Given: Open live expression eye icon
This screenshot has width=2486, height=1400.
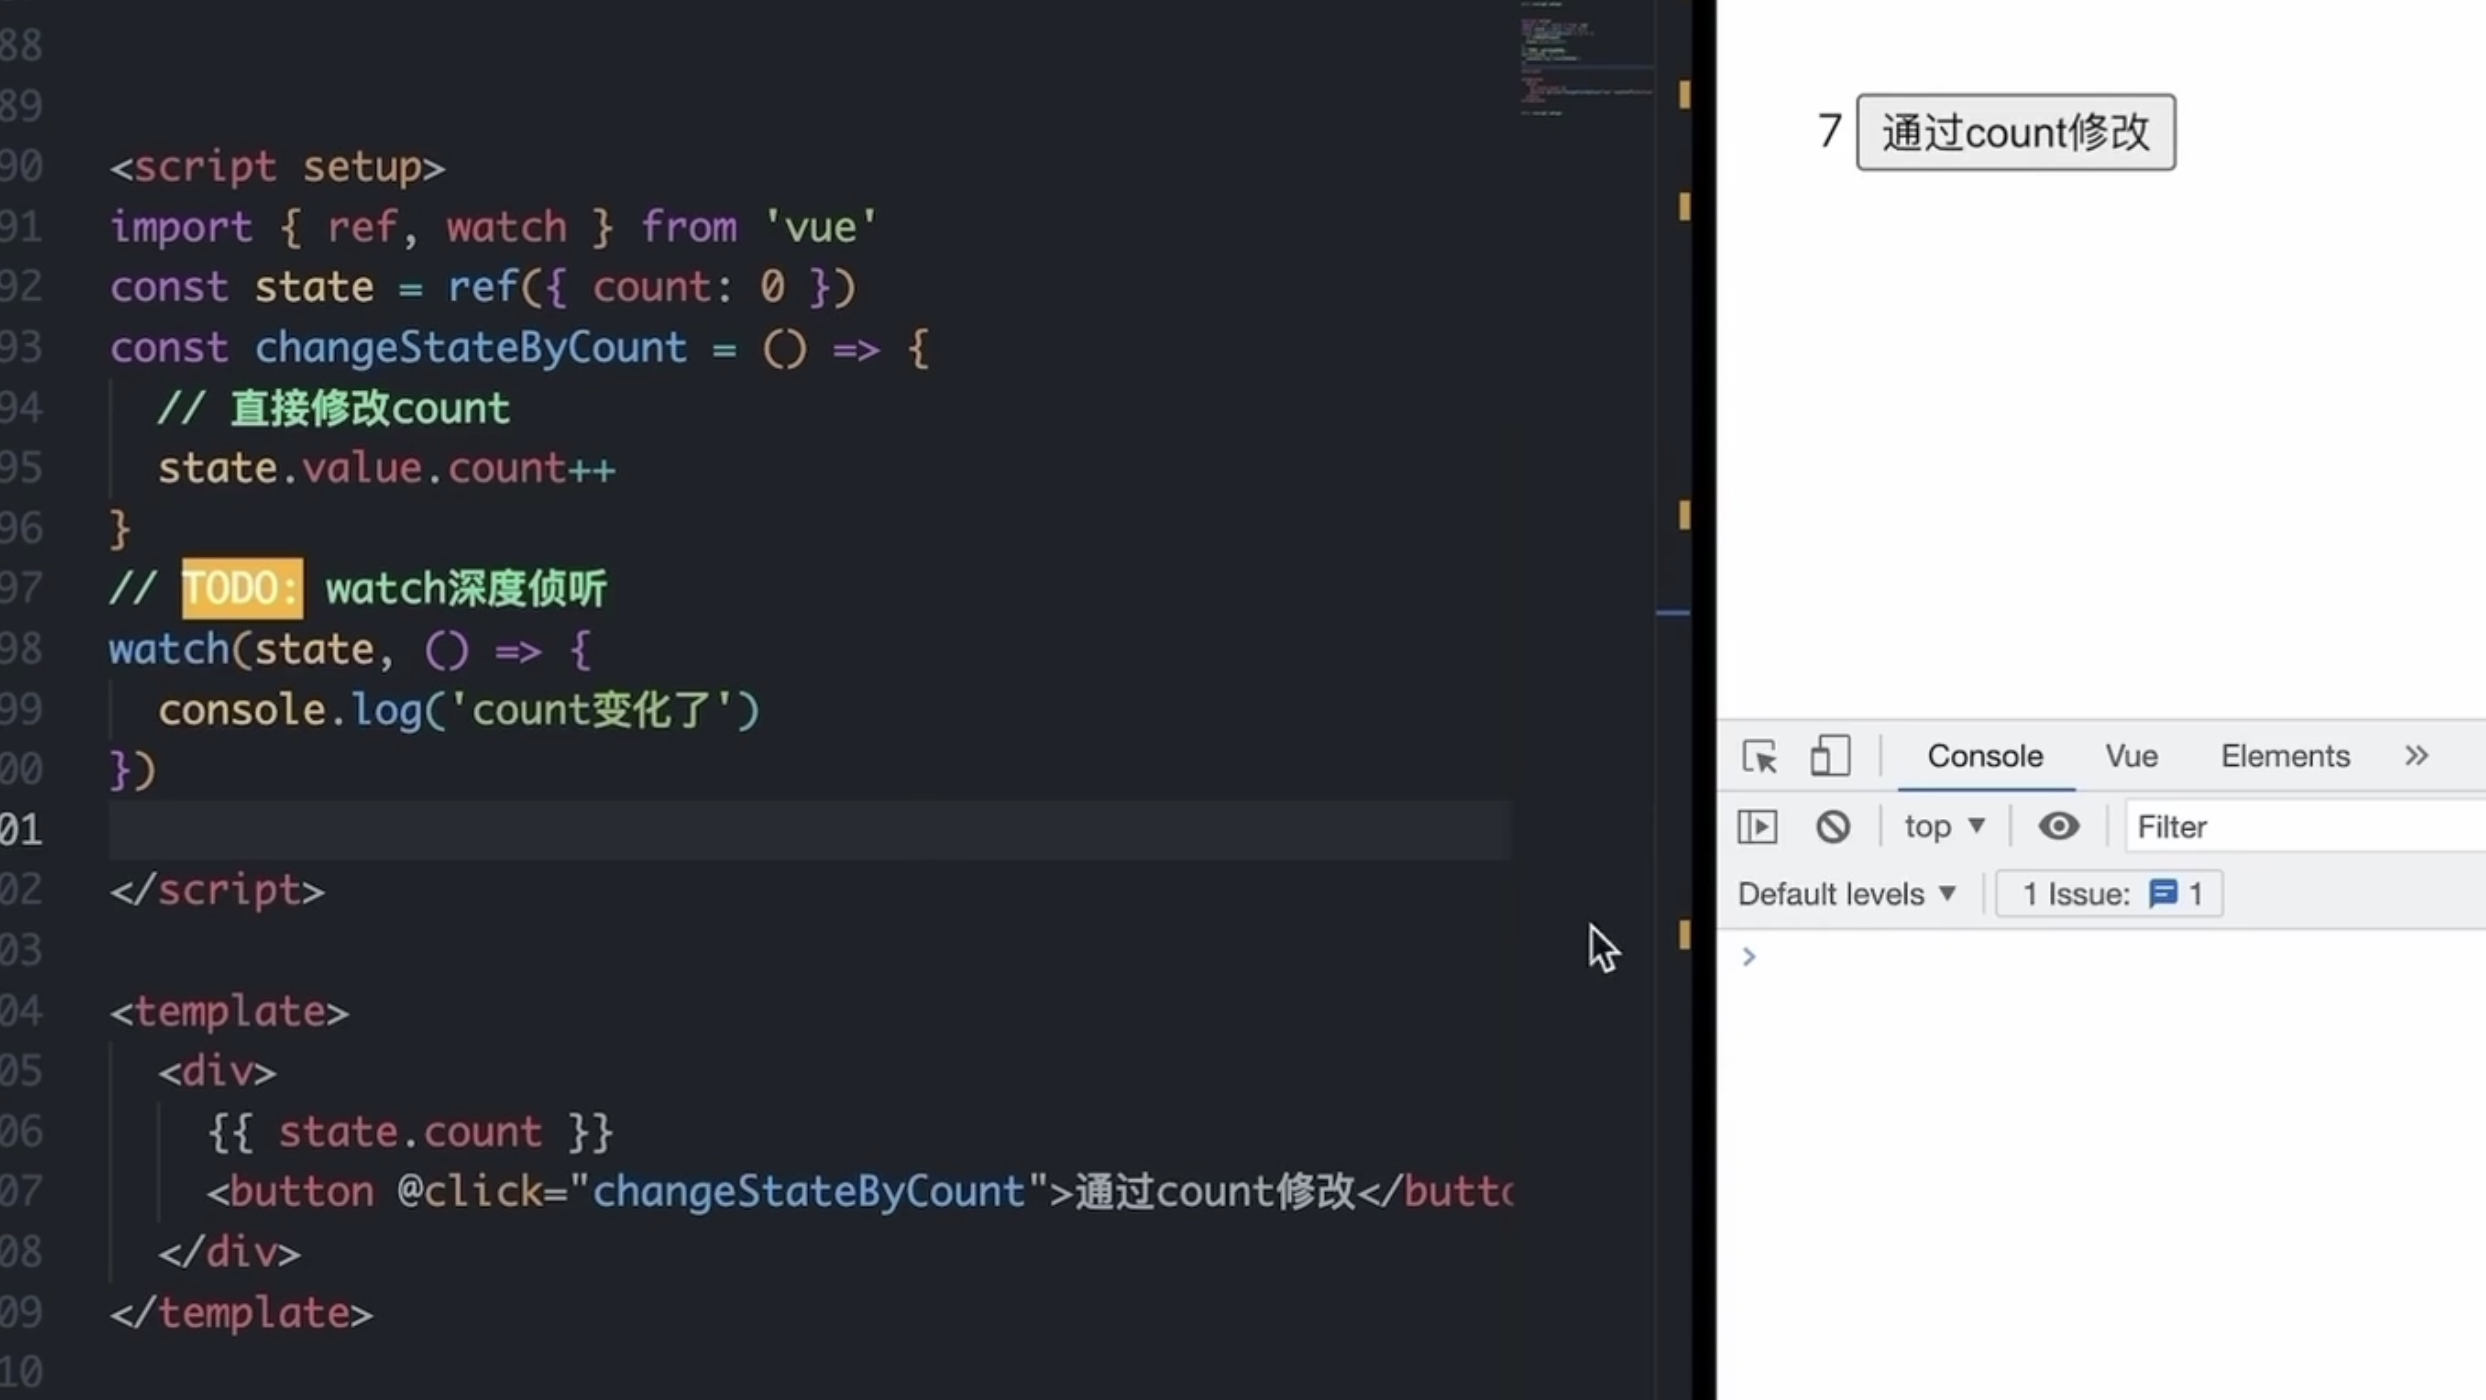Looking at the screenshot, I should point(2058,827).
